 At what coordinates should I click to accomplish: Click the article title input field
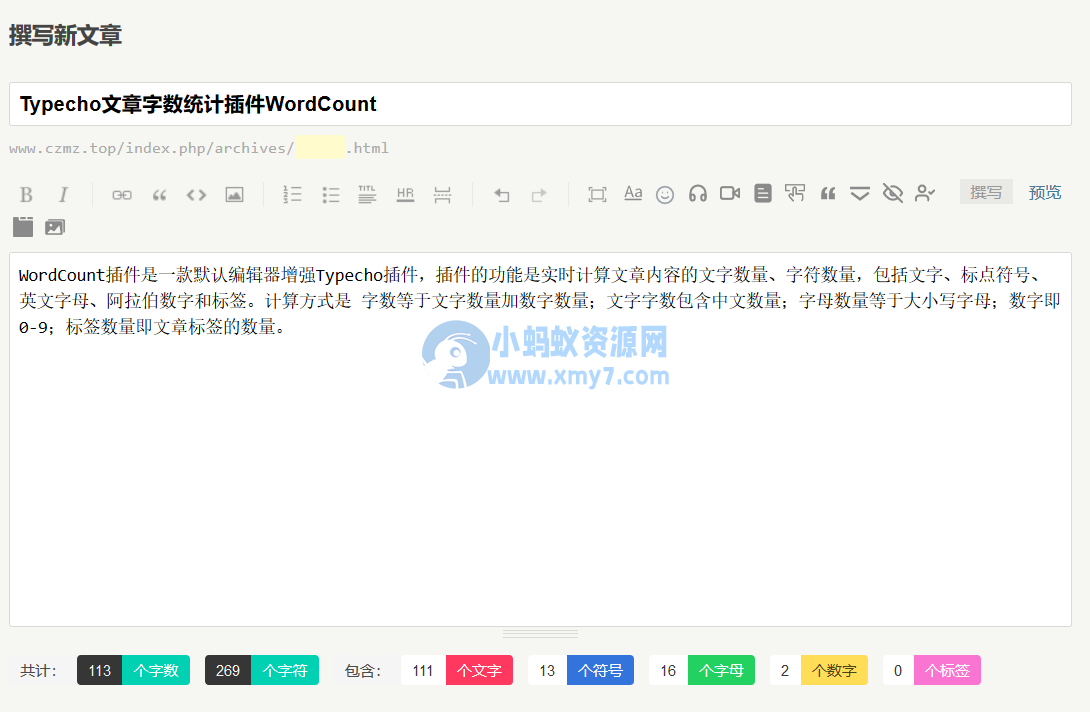[540, 104]
